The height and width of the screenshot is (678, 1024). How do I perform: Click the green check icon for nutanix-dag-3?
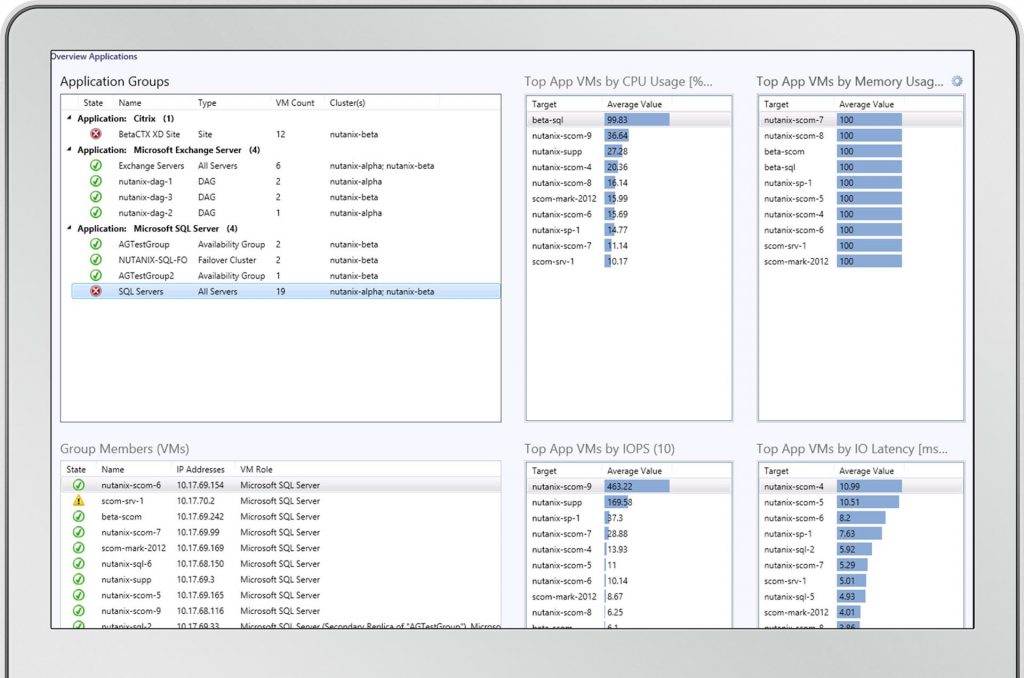coord(96,197)
